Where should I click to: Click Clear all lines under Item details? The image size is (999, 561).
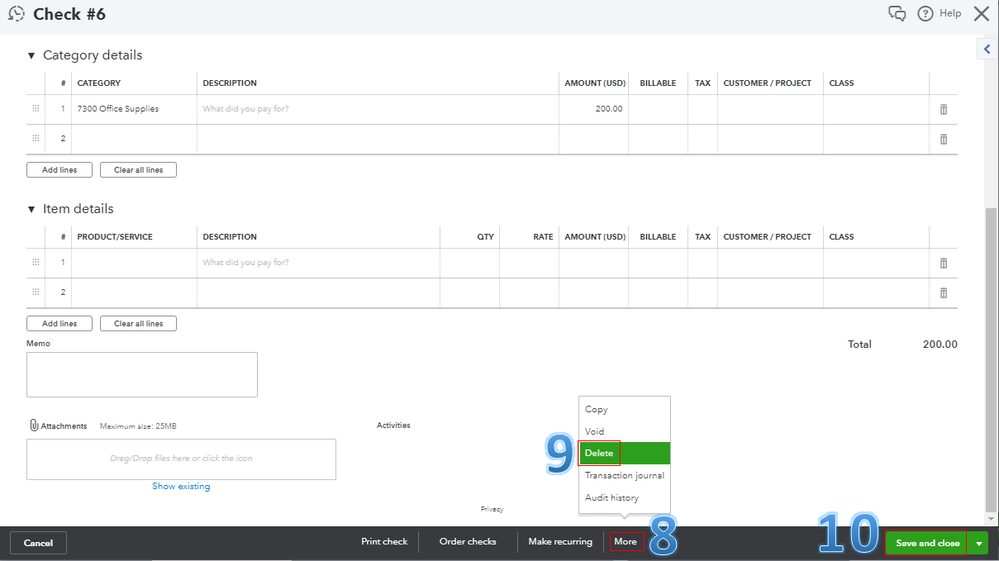coord(138,323)
